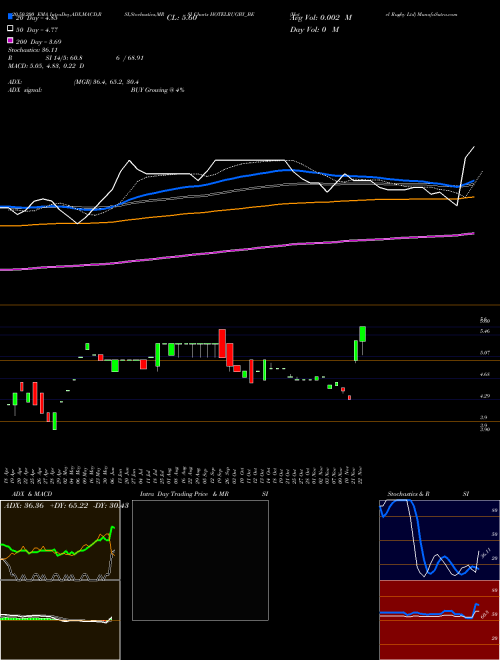Click the 'Intra Day Trading Price & MR' title
500x660 pixels.
point(184,494)
